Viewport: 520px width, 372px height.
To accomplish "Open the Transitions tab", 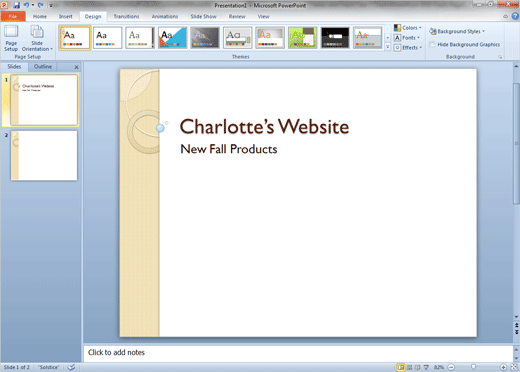I will [126, 16].
